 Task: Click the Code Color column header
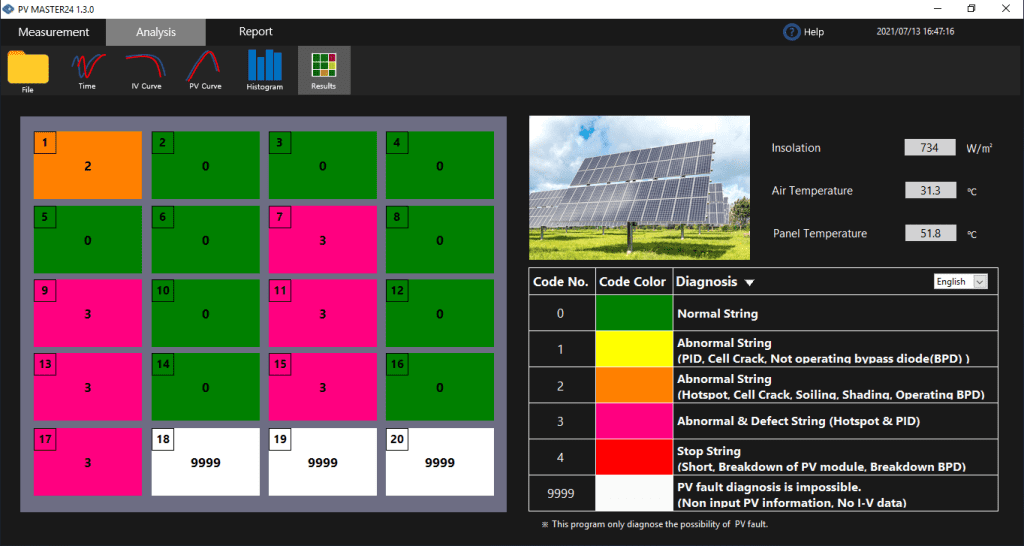pyautogui.click(x=632, y=281)
